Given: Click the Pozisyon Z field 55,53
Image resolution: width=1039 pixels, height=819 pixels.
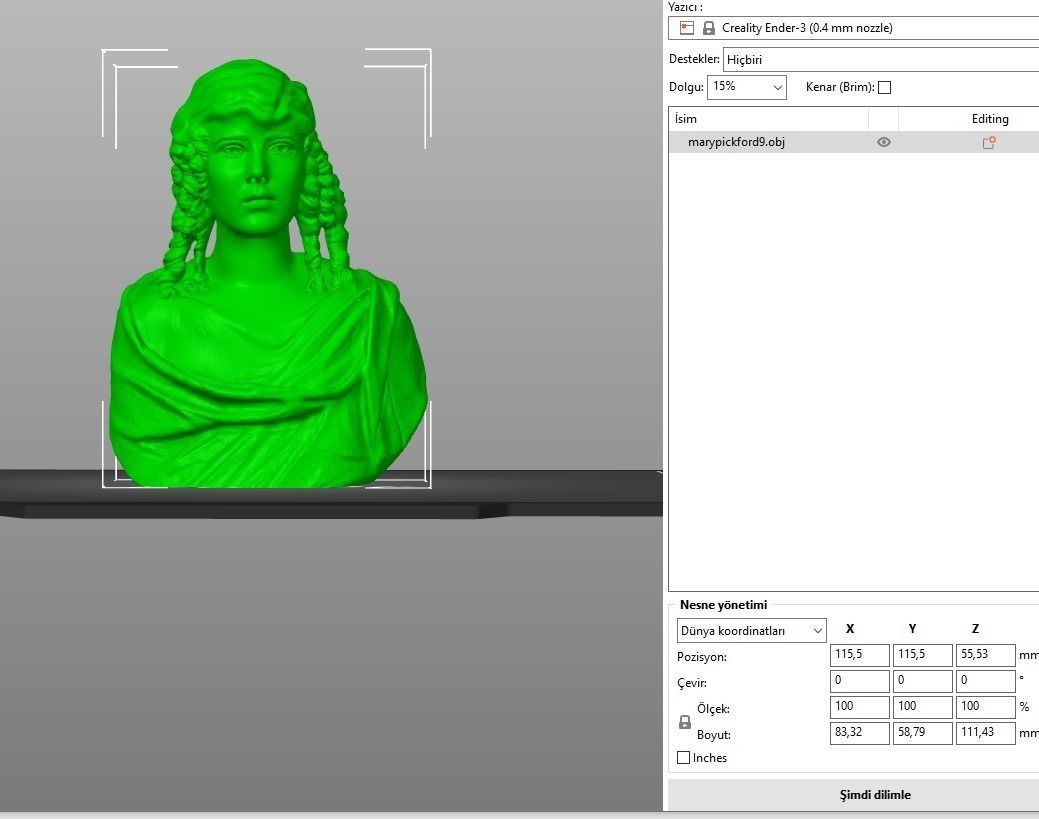Looking at the screenshot, I should (x=985, y=655).
